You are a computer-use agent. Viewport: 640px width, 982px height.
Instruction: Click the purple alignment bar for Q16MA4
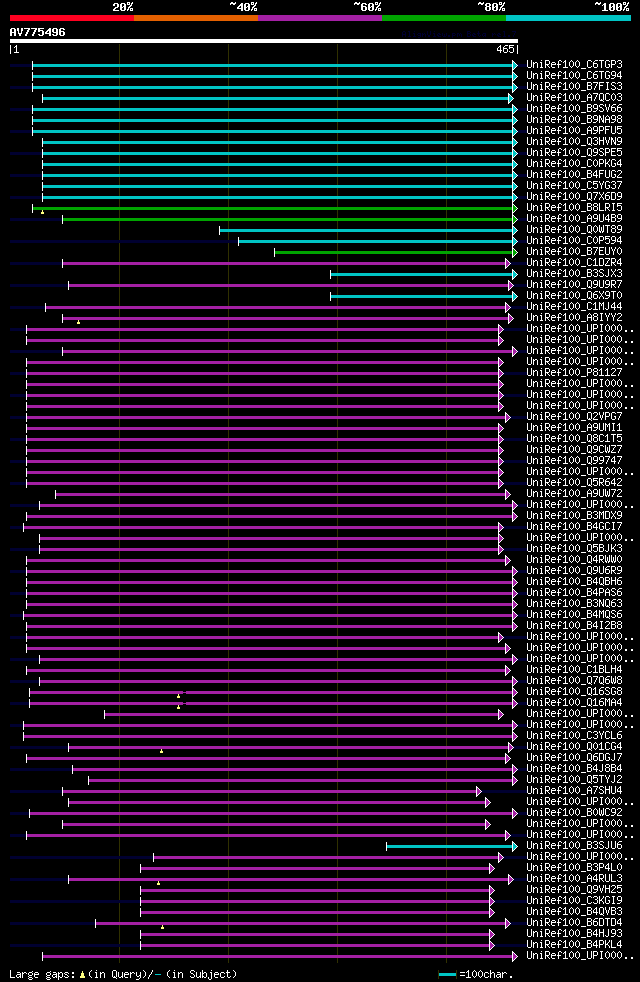click(x=274, y=703)
